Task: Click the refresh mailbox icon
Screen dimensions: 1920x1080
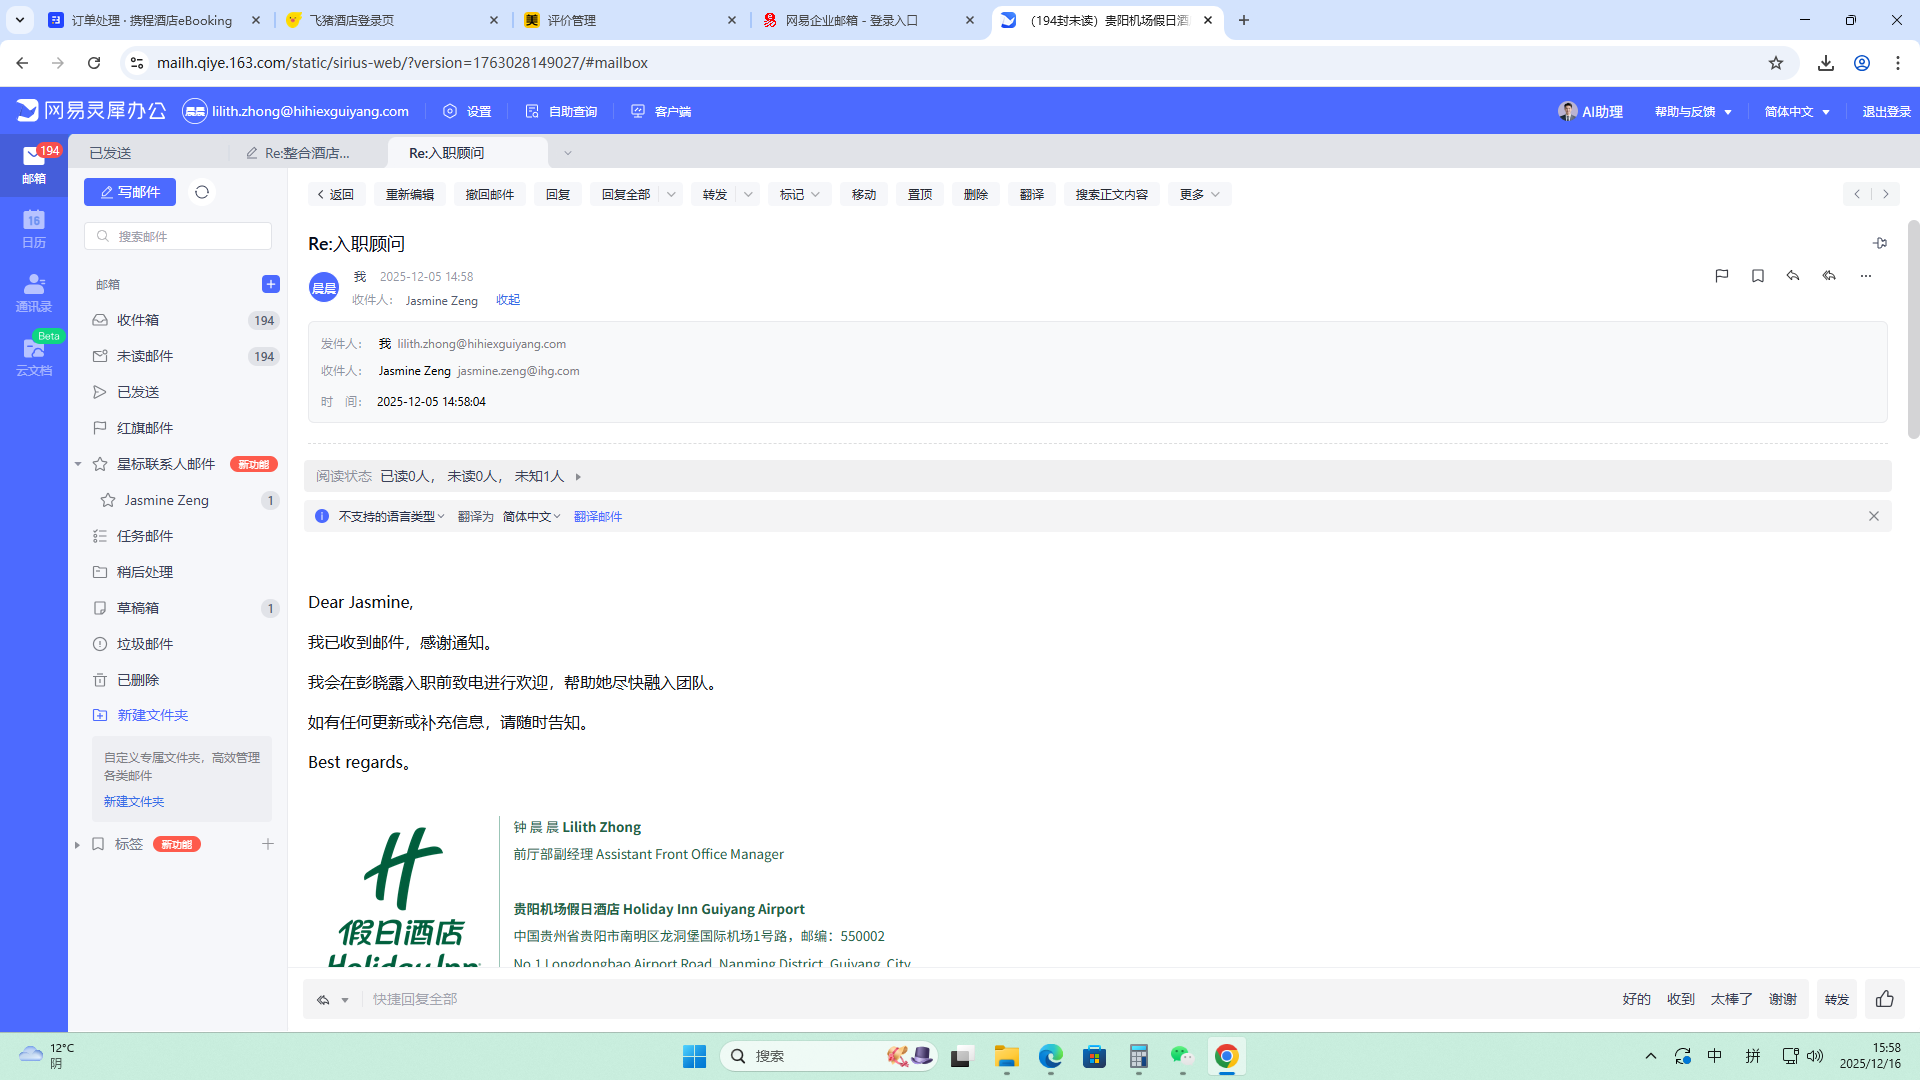Action: click(x=202, y=192)
